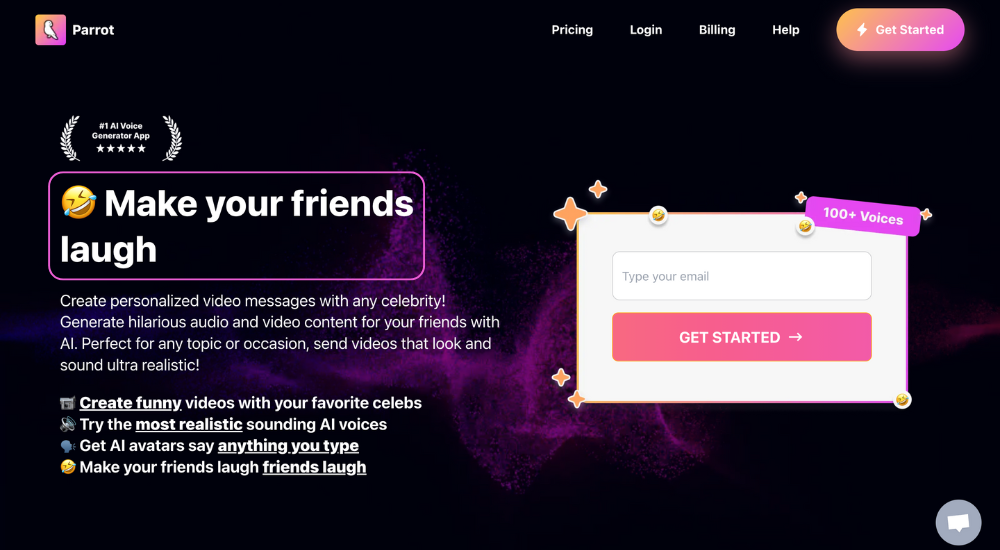Viewport: 1000px width, 550px height.
Task: Click the laughing emoji on the form's bottom corner
Action: (902, 400)
